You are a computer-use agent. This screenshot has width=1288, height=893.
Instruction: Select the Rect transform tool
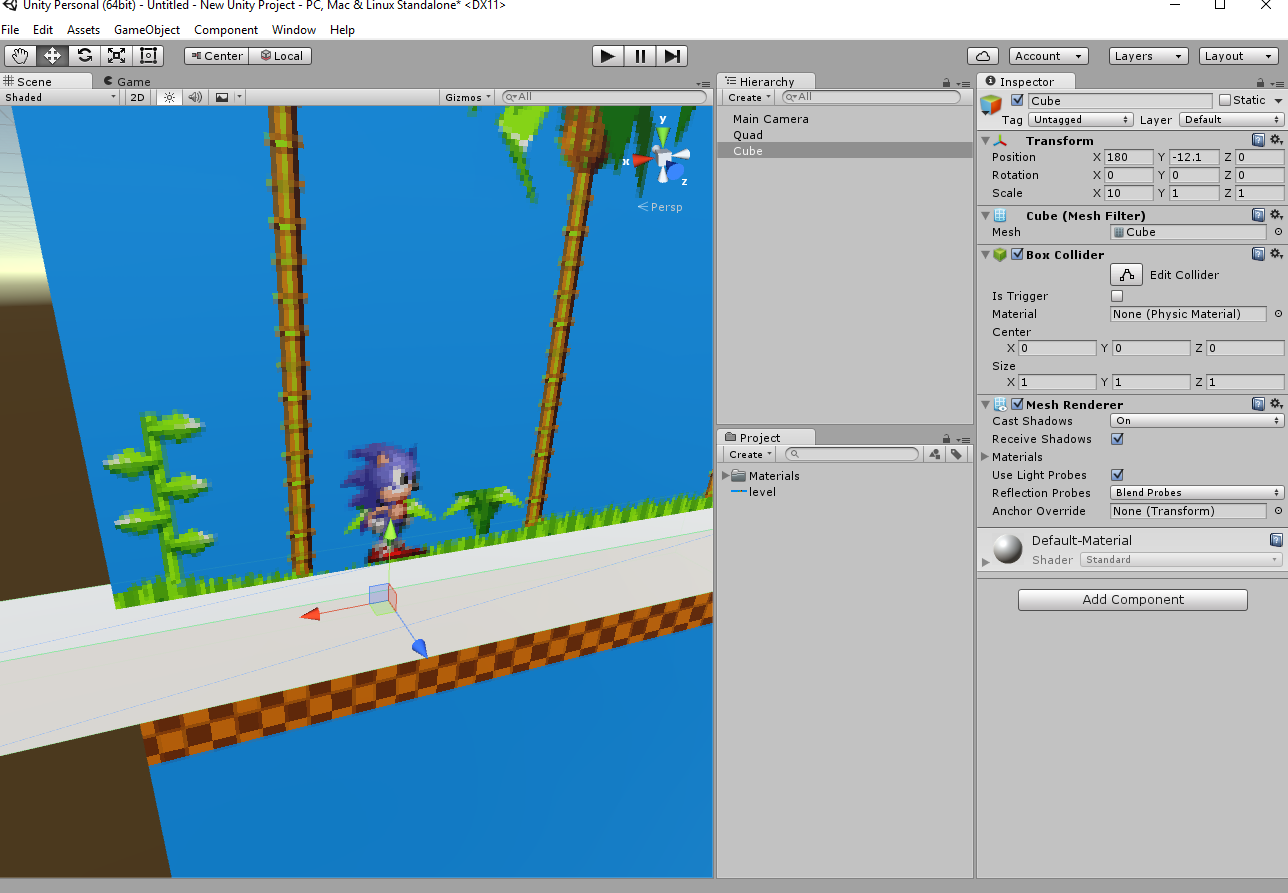[148, 56]
